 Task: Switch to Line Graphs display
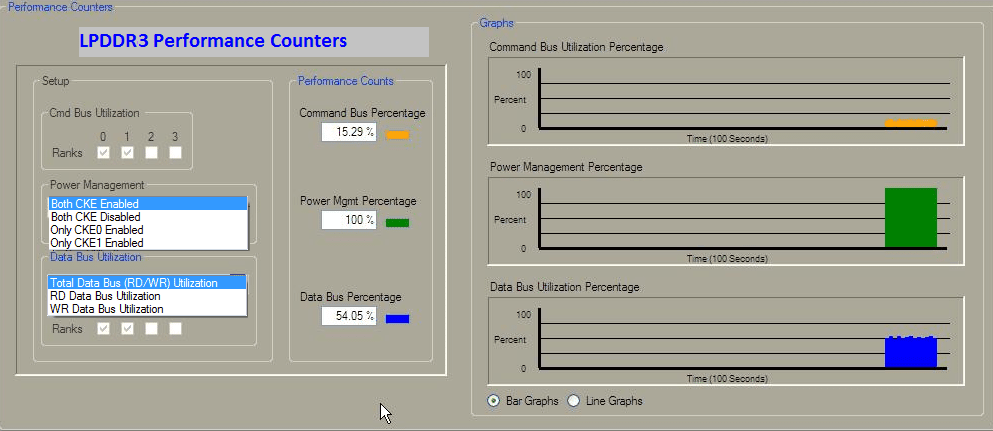coord(574,401)
